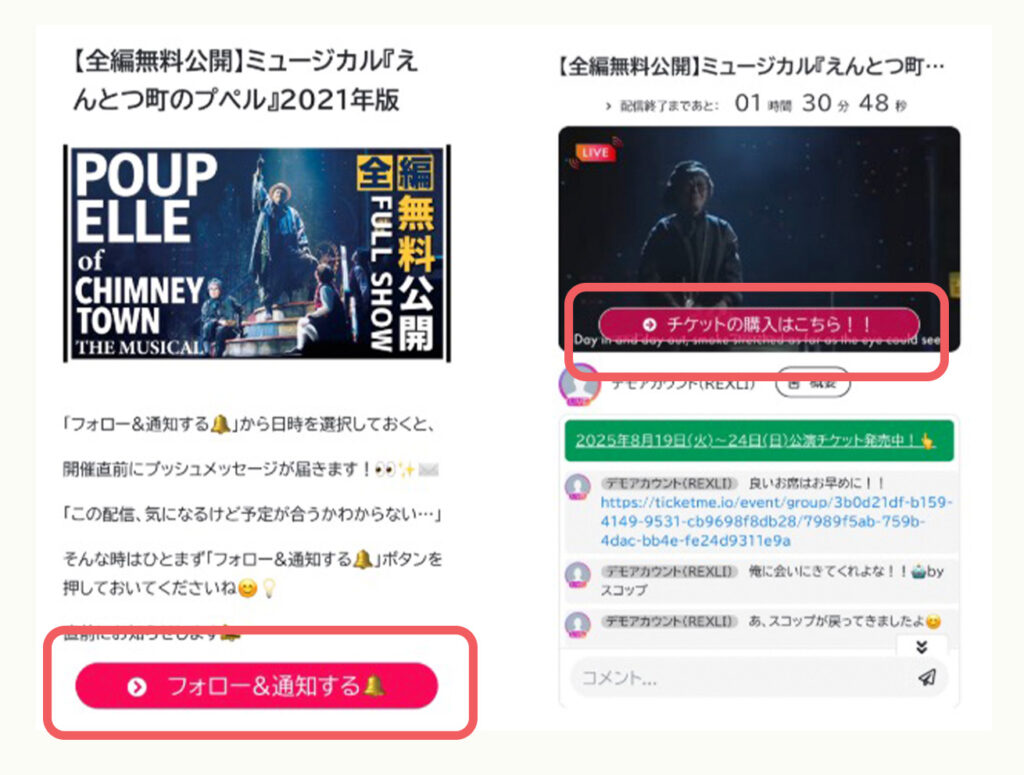Click avatar beside last chat comment
The image size is (1024, 775).
coord(577,624)
